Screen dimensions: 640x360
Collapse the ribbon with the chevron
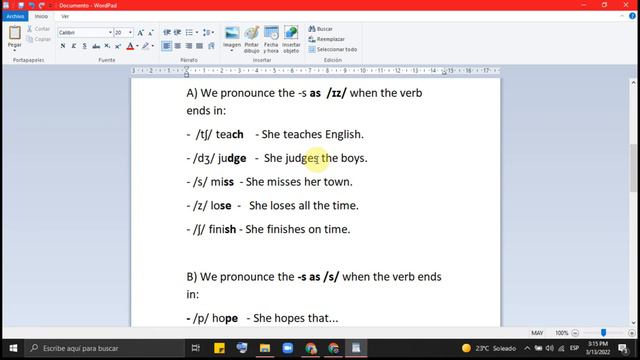[x=622, y=16]
